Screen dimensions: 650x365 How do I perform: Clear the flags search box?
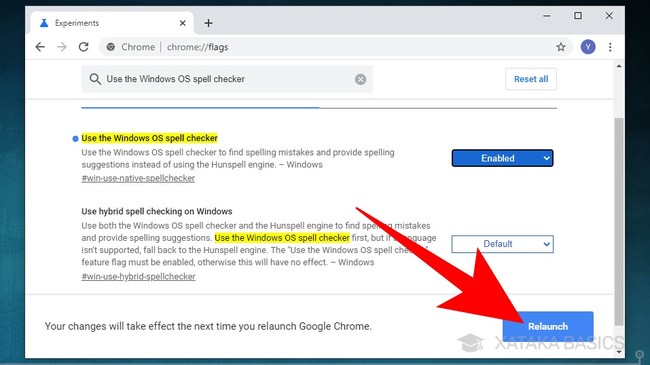(361, 79)
